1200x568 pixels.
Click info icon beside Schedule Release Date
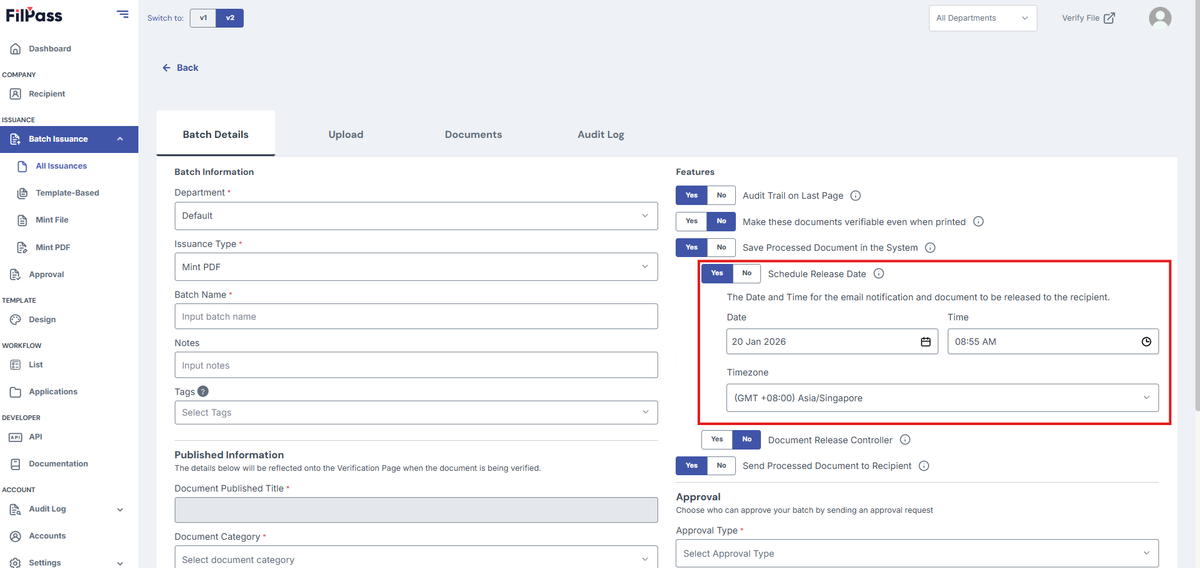879,274
